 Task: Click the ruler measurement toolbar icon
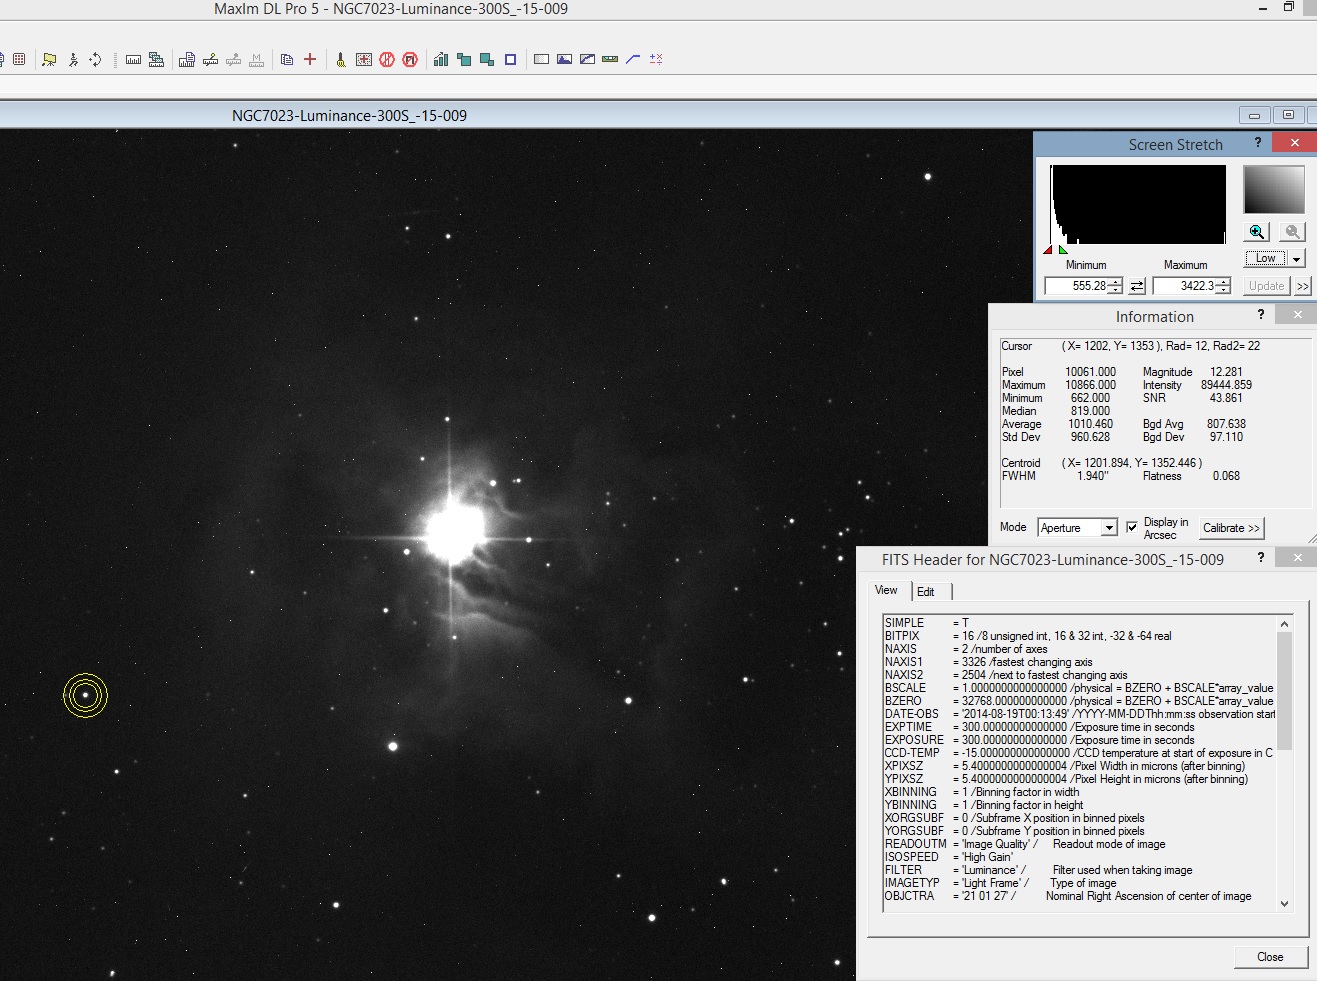pos(132,60)
